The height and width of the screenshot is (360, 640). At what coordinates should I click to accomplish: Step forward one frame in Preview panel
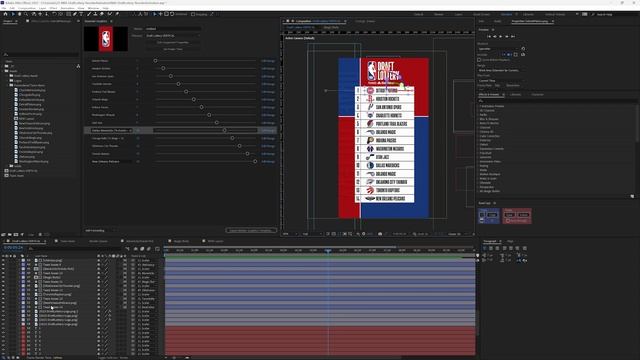pyautogui.click(x=507, y=36)
